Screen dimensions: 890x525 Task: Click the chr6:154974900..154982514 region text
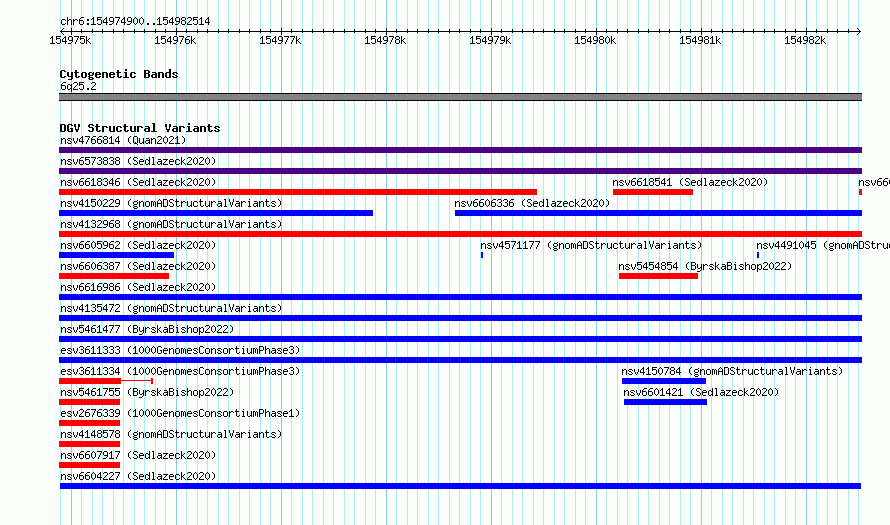(x=135, y=21)
